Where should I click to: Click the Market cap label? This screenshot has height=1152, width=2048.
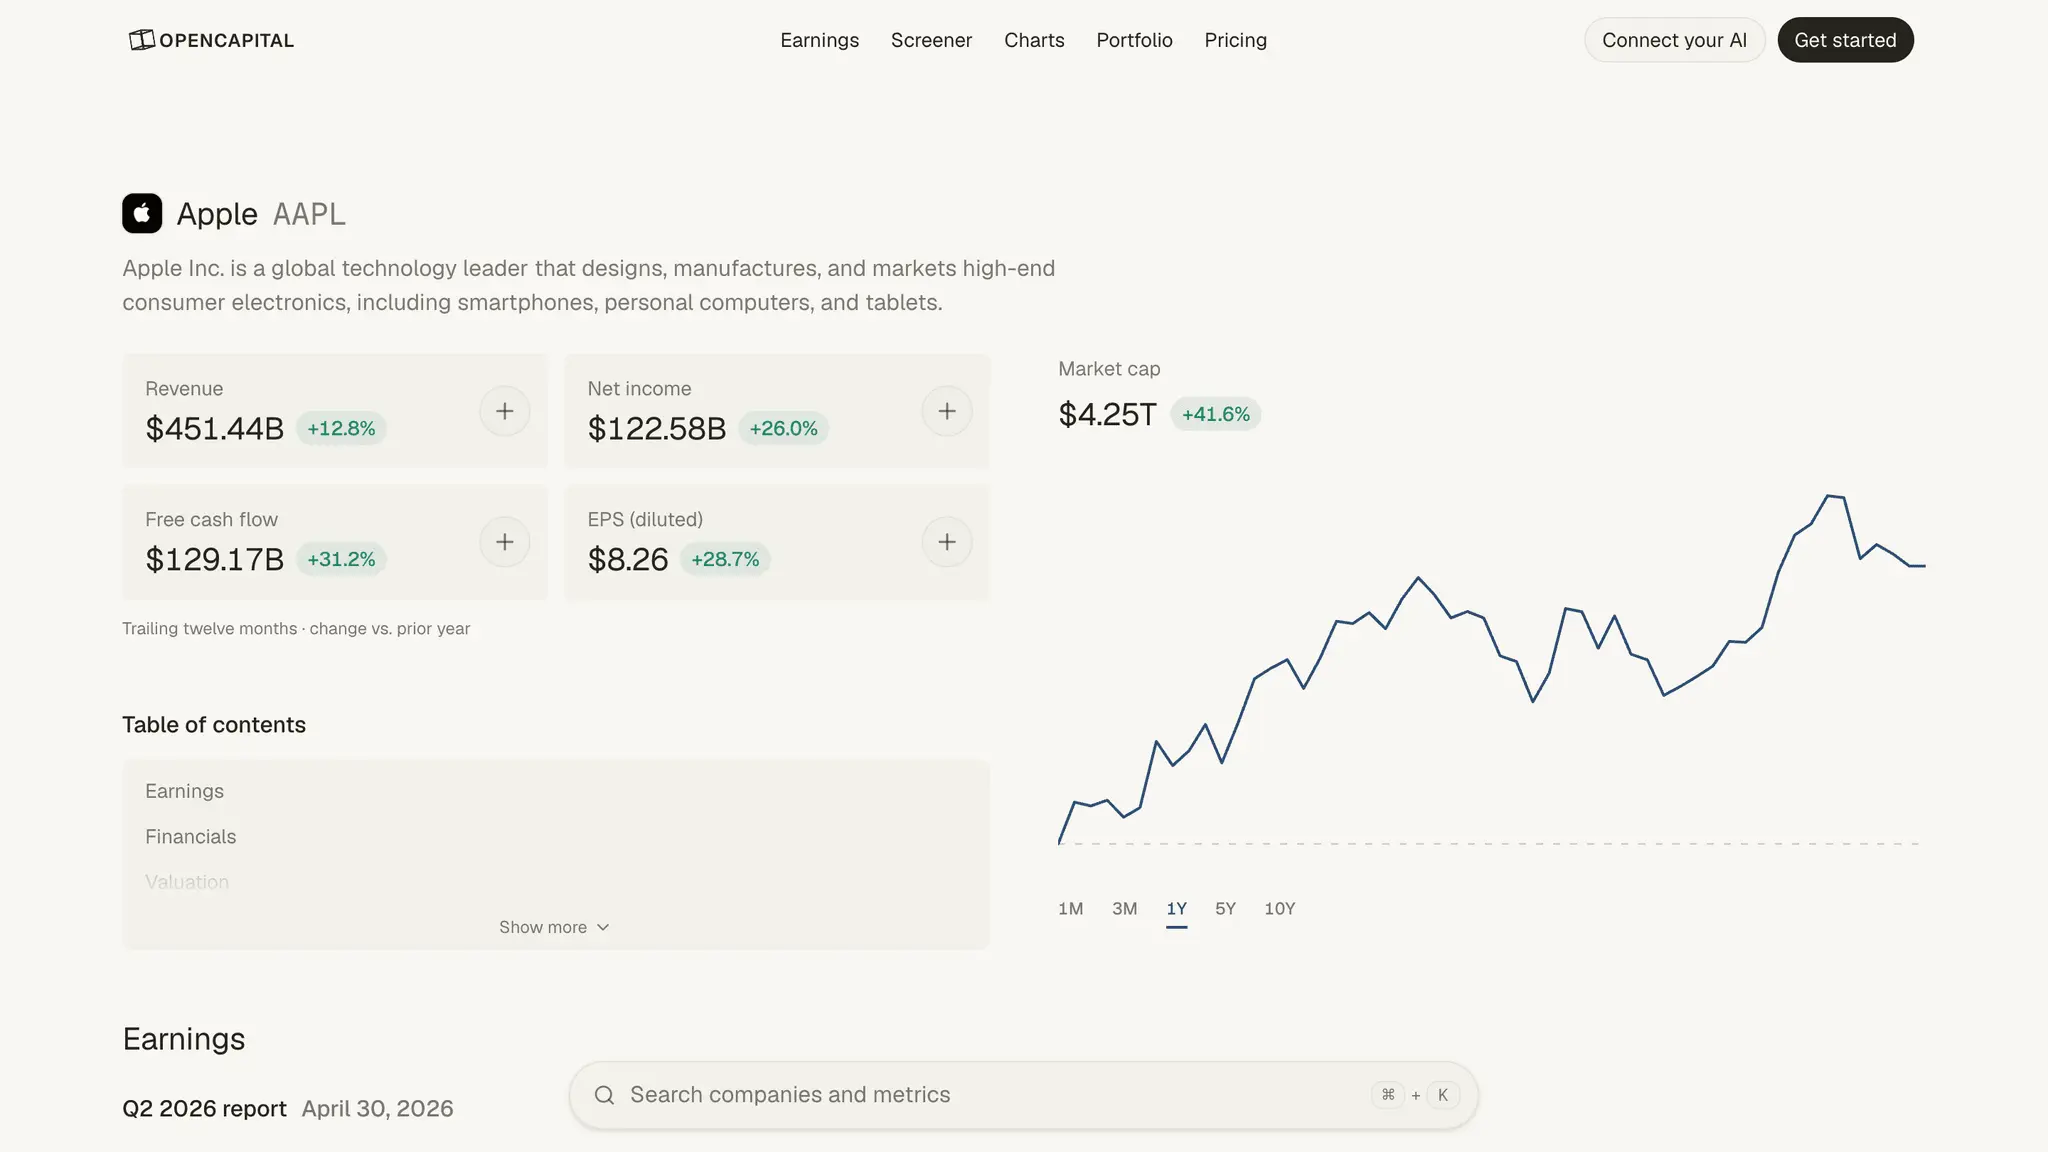tap(1109, 369)
